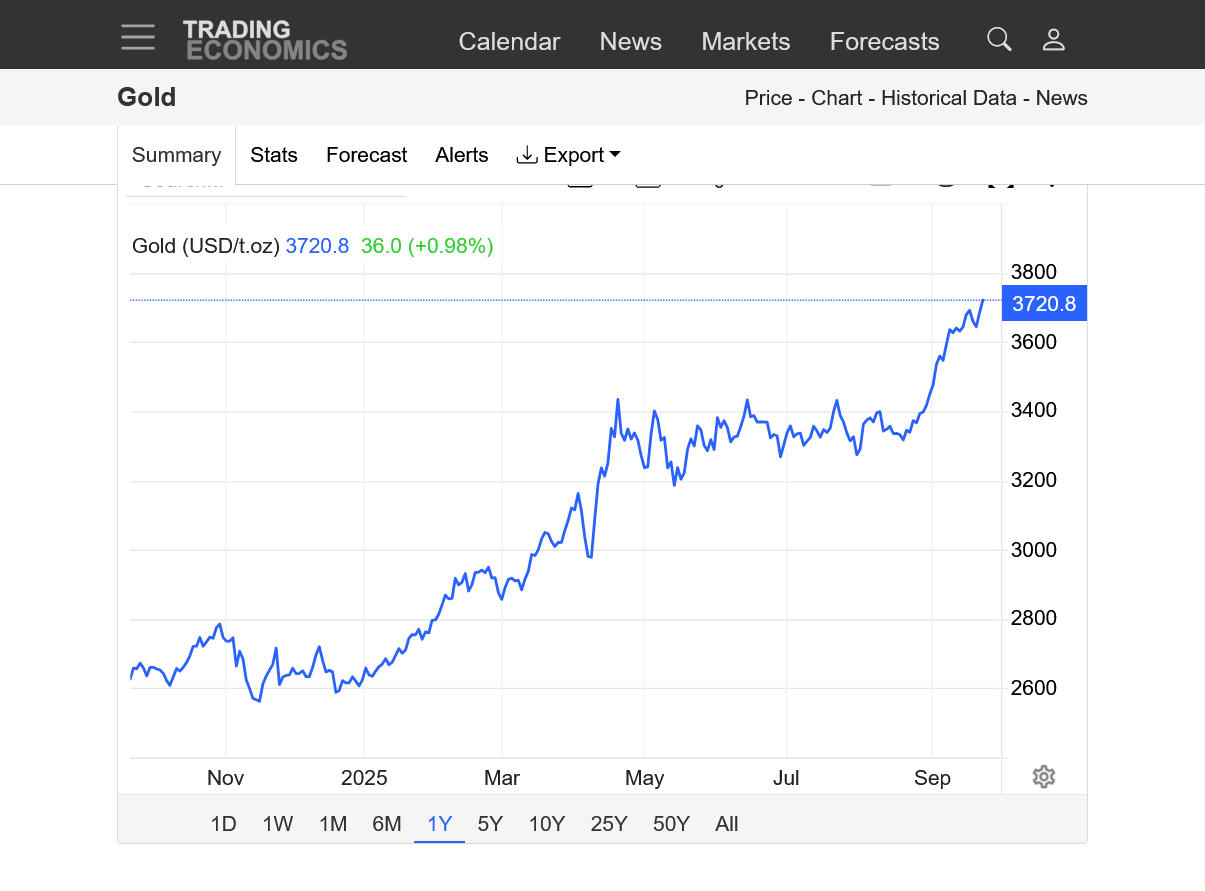Show All historical data range

pyautogui.click(x=726, y=824)
